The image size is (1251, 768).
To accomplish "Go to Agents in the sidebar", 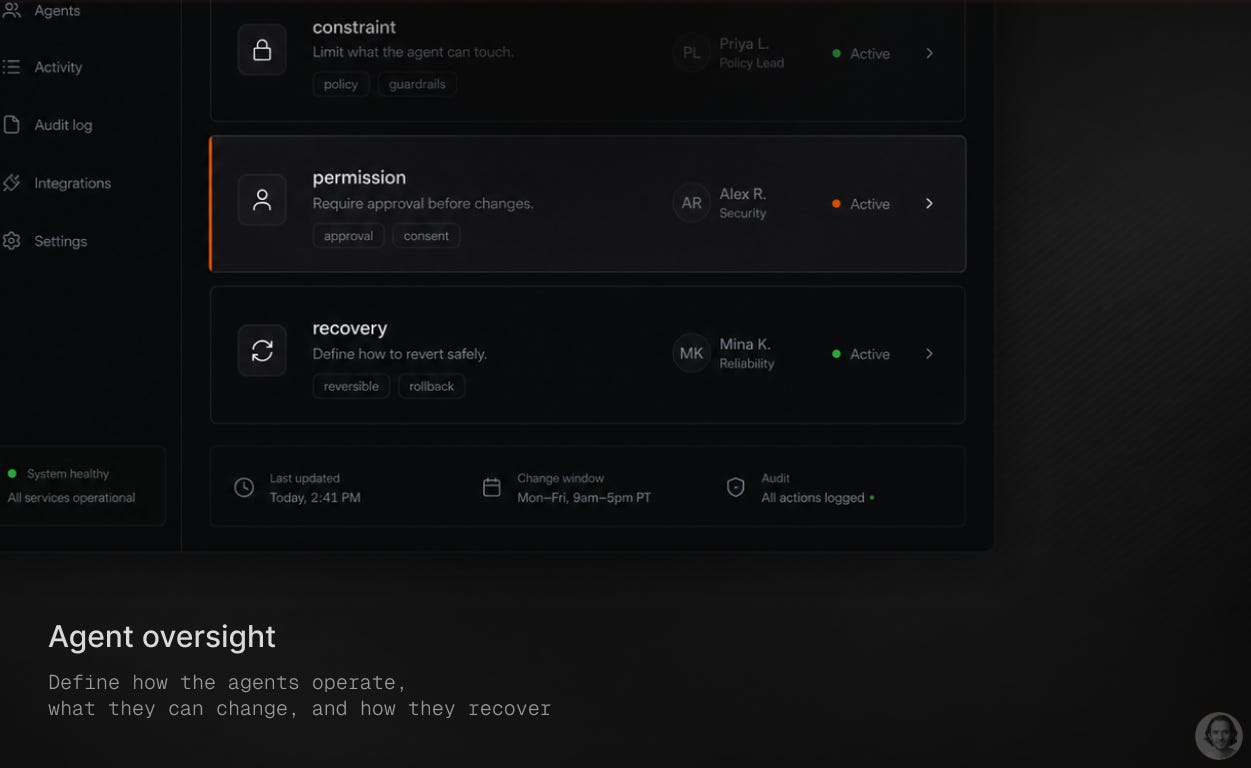I will (57, 10).
